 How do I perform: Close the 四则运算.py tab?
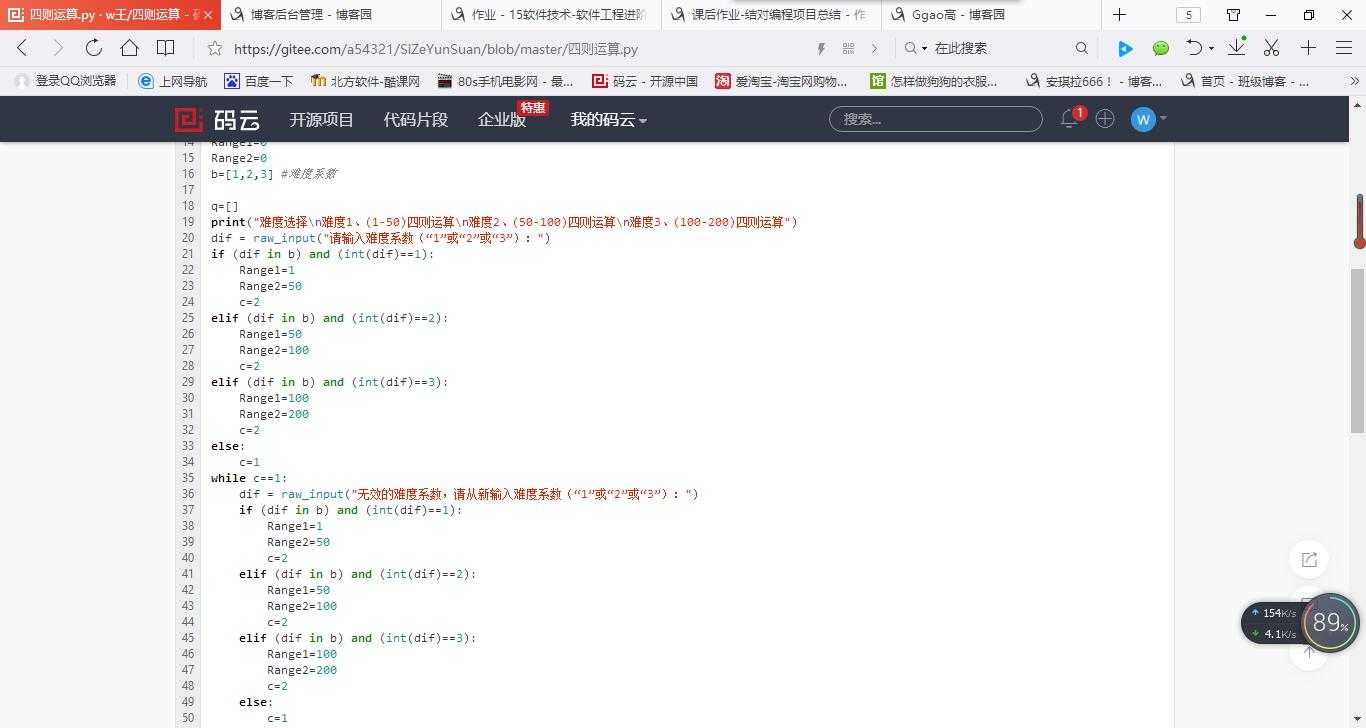click(208, 15)
